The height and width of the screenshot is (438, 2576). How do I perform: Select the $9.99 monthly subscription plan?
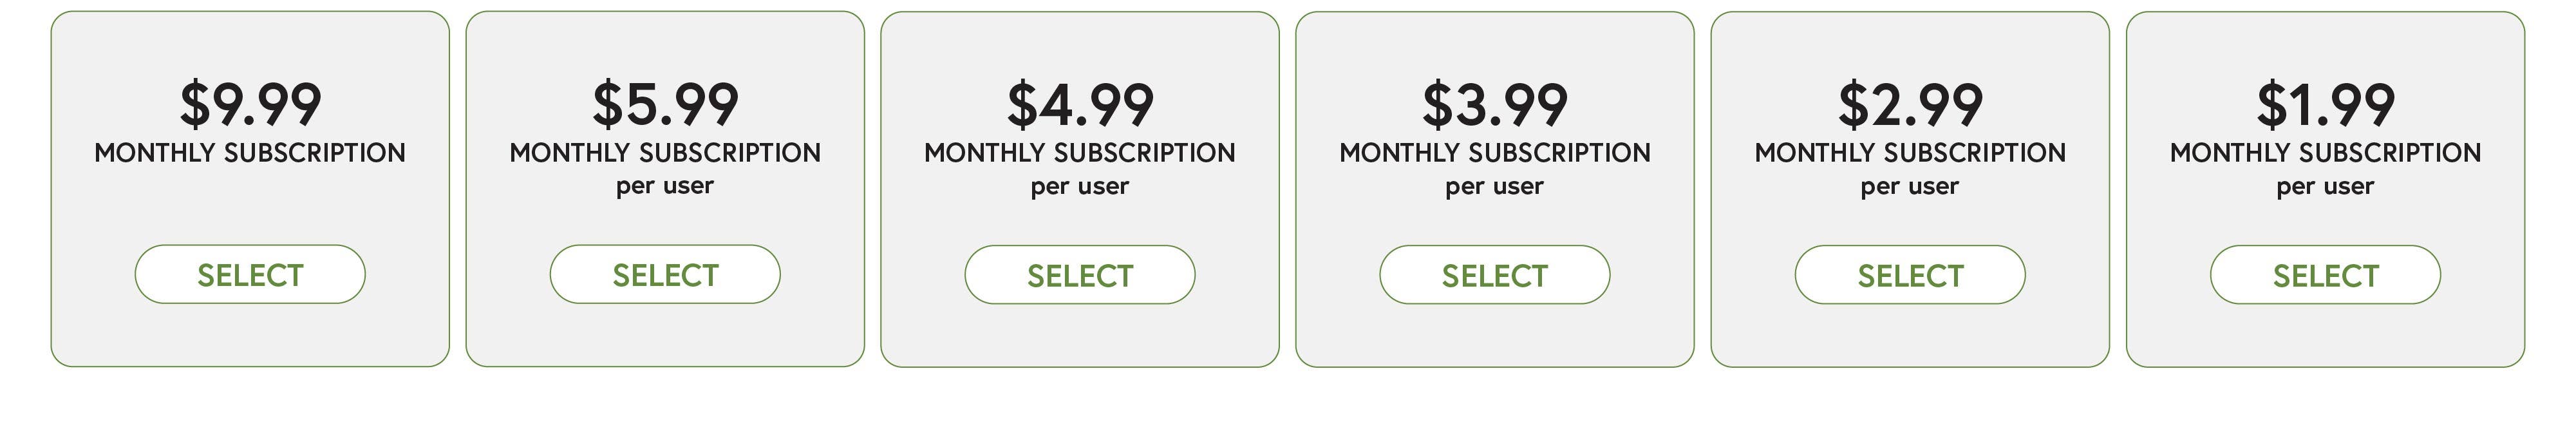tap(250, 274)
